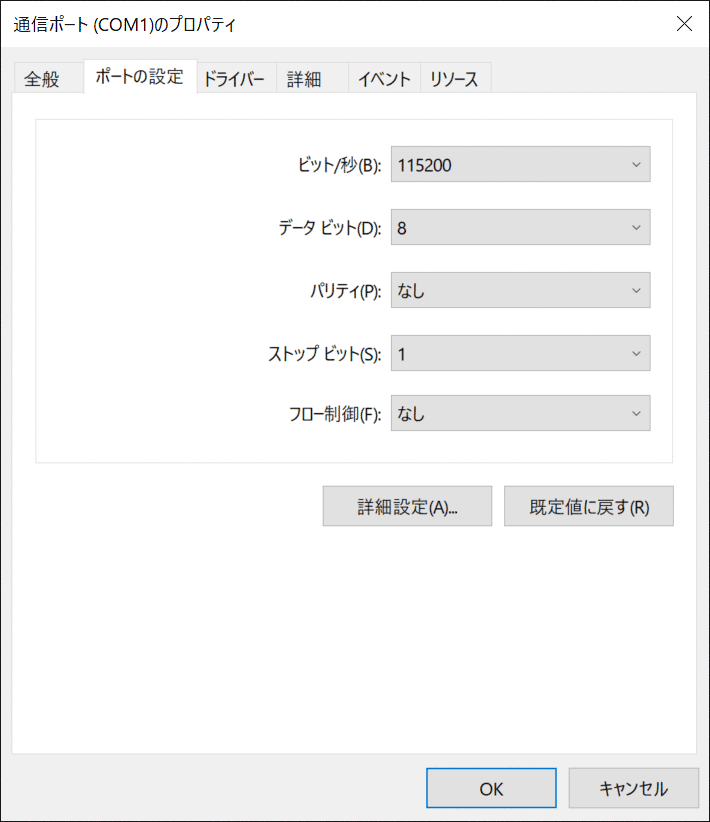The height and width of the screenshot is (822, 710).
Task: Confirm settings with the OK button
Action: tap(490, 788)
